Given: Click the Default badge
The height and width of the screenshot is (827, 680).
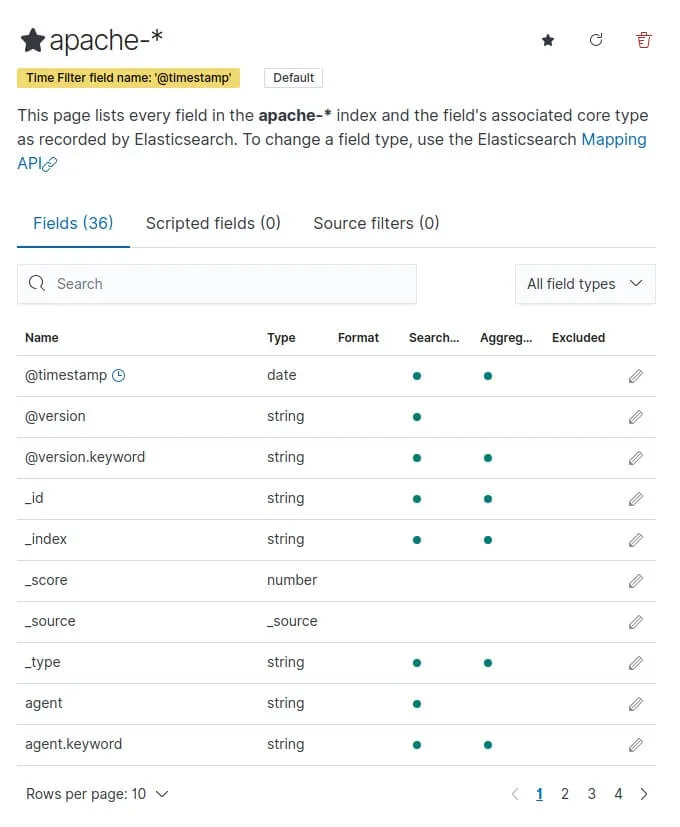Looking at the screenshot, I should tap(293, 78).
